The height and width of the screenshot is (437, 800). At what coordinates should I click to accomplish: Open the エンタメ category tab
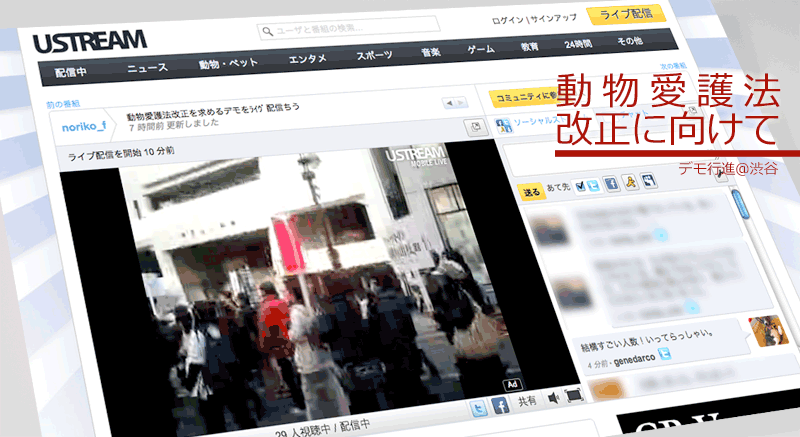[x=307, y=59]
